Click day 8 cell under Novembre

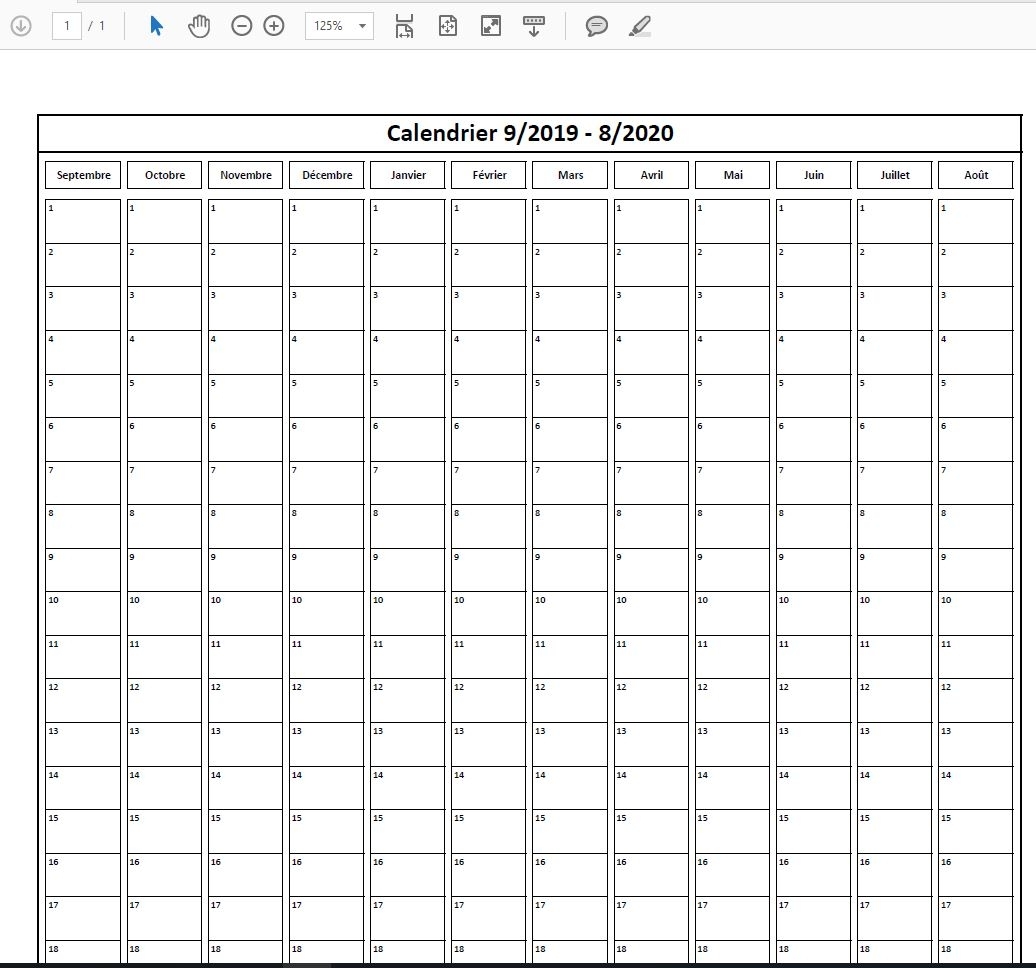point(246,527)
